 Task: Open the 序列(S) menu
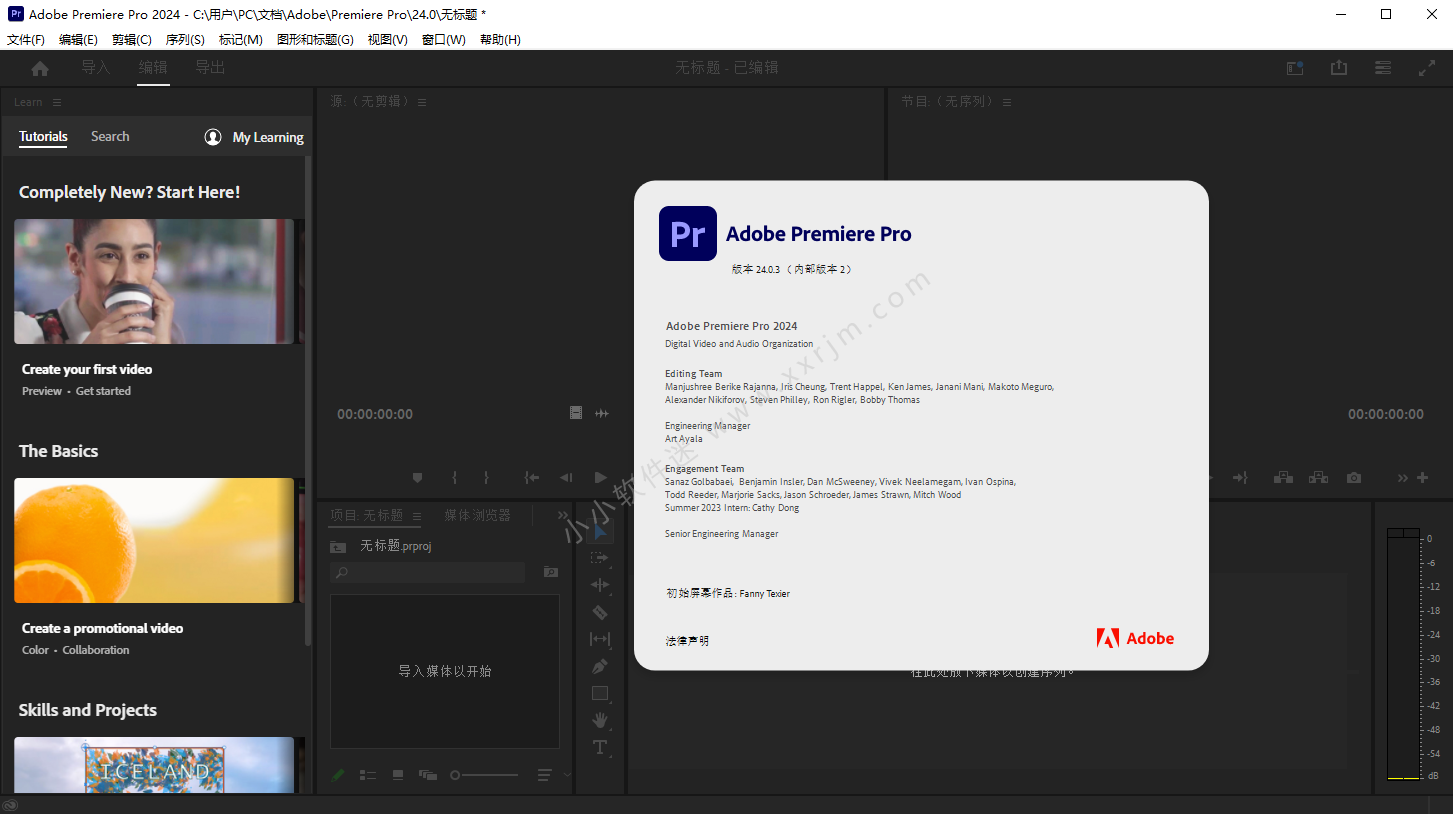tap(185, 40)
